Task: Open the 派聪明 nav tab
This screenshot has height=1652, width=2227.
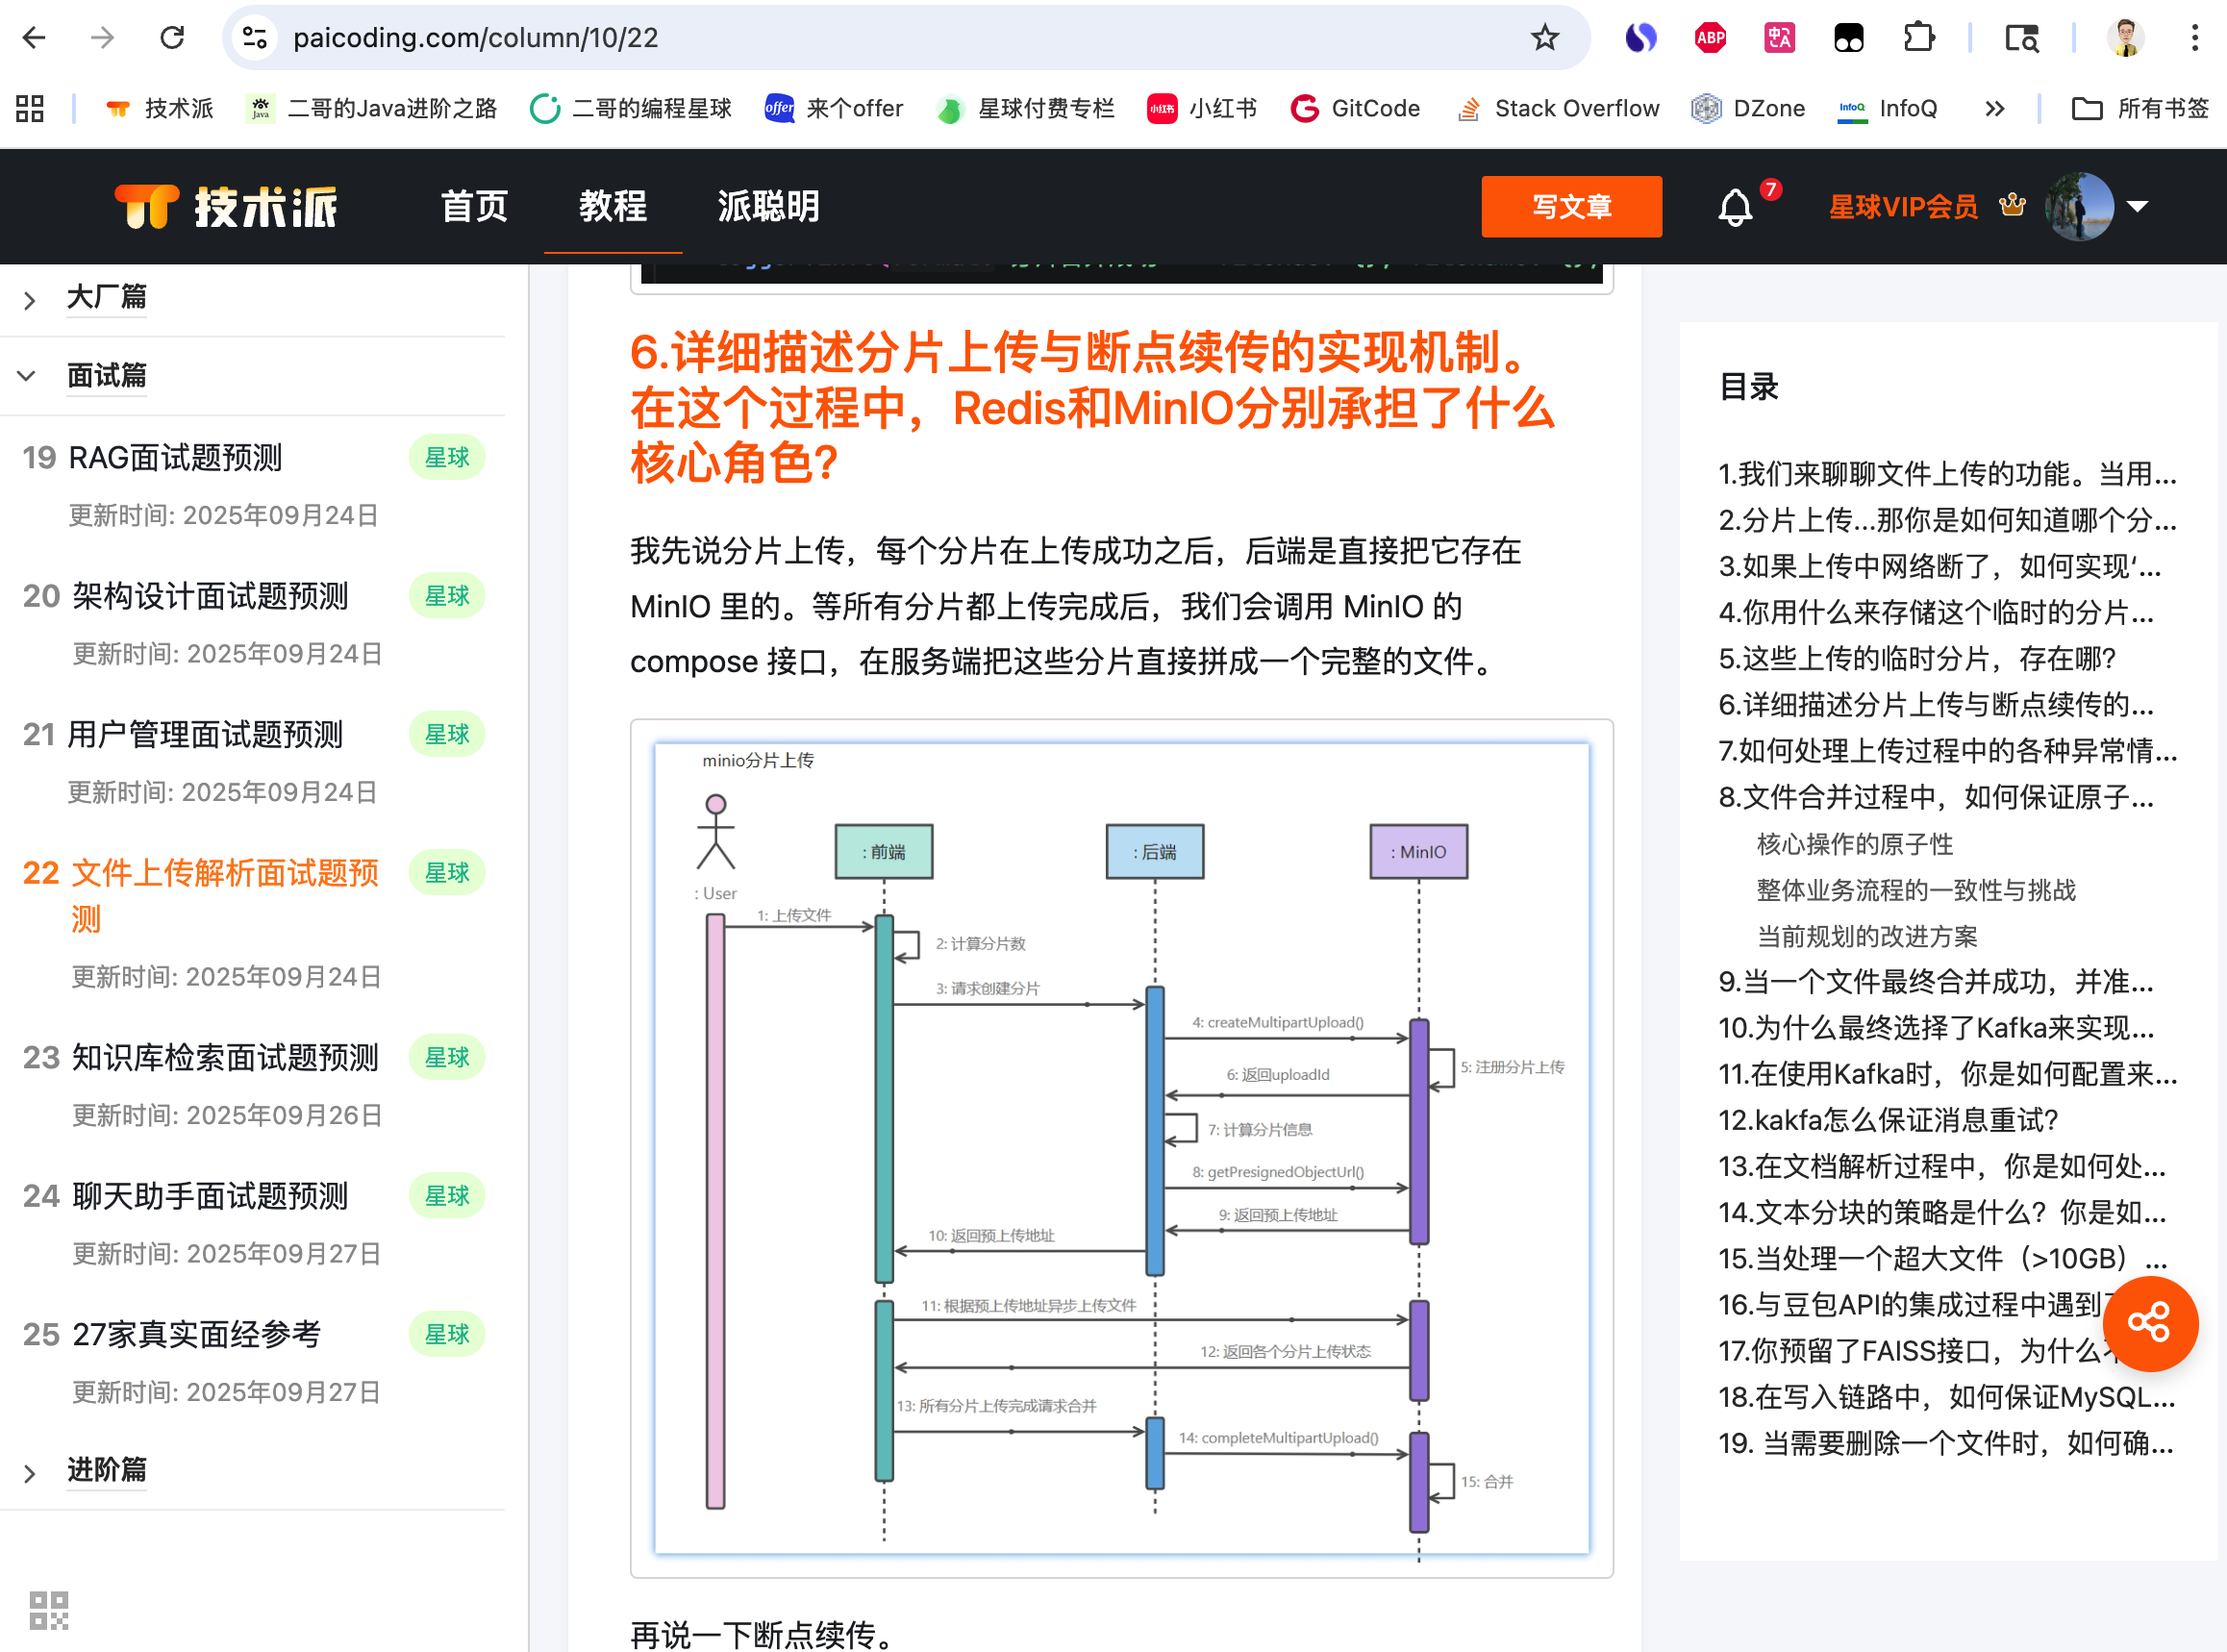Action: tap(768, 207)
